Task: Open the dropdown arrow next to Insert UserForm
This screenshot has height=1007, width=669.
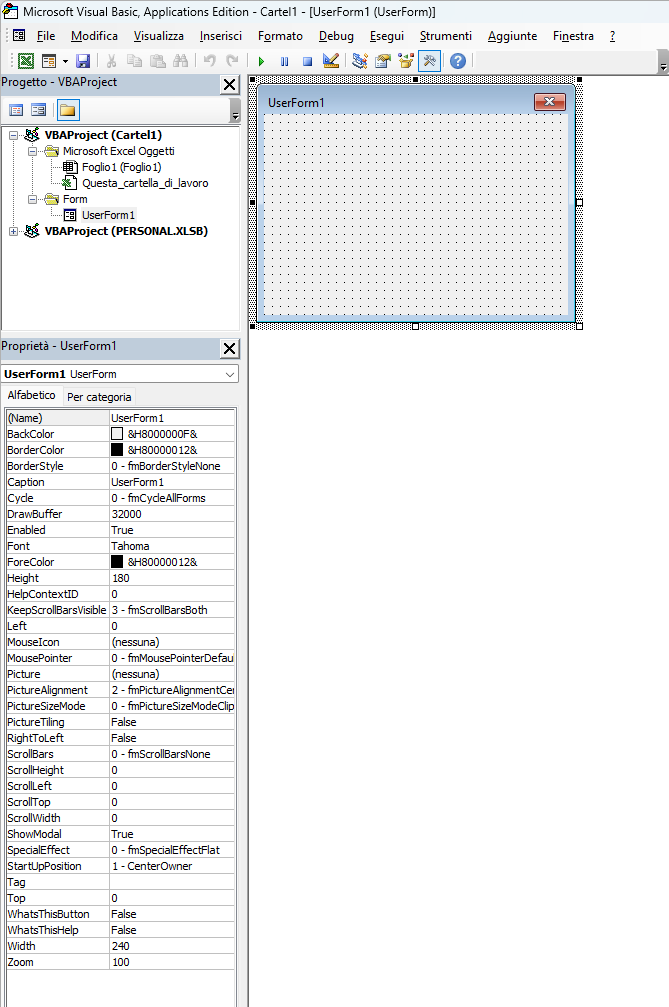Action: [65, 61]
